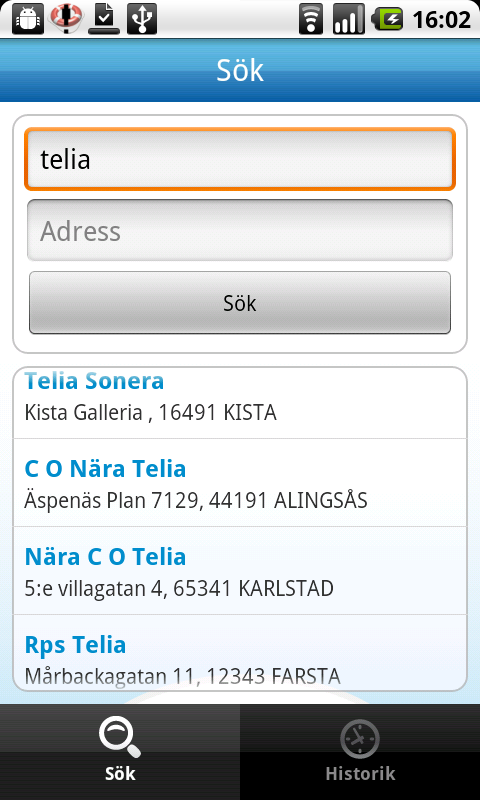This screenshot has width=480, height=800.
Task: Tap the Android debug icon in status bar
Action: (27, 19)
